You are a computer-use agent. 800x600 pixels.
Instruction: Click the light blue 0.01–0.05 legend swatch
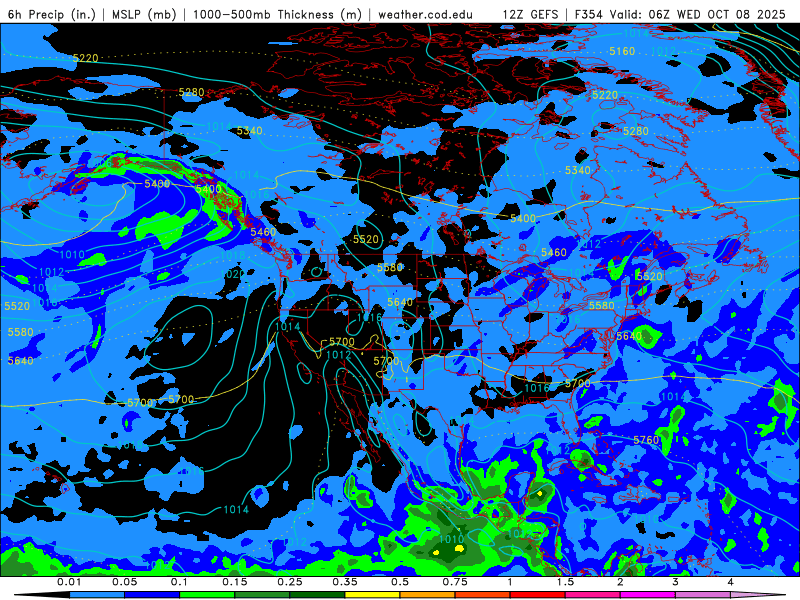pyautogui.click(x=97, y=595)
